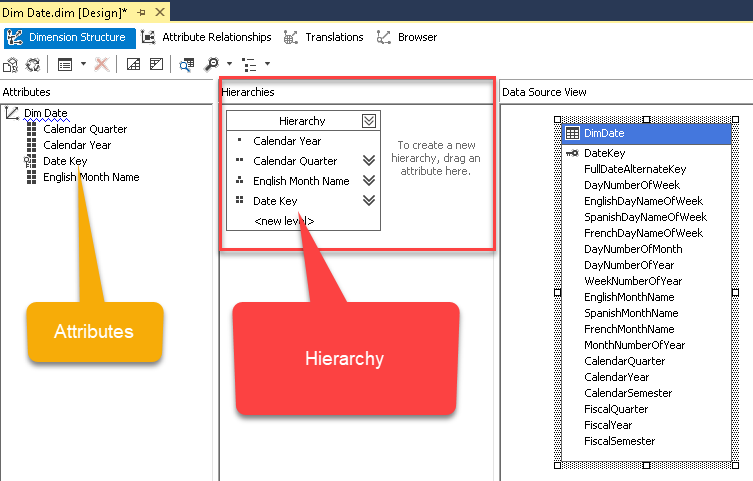Click the DimDate table header icon
Viewport: 753px width, 481px height.
(572, 133)
